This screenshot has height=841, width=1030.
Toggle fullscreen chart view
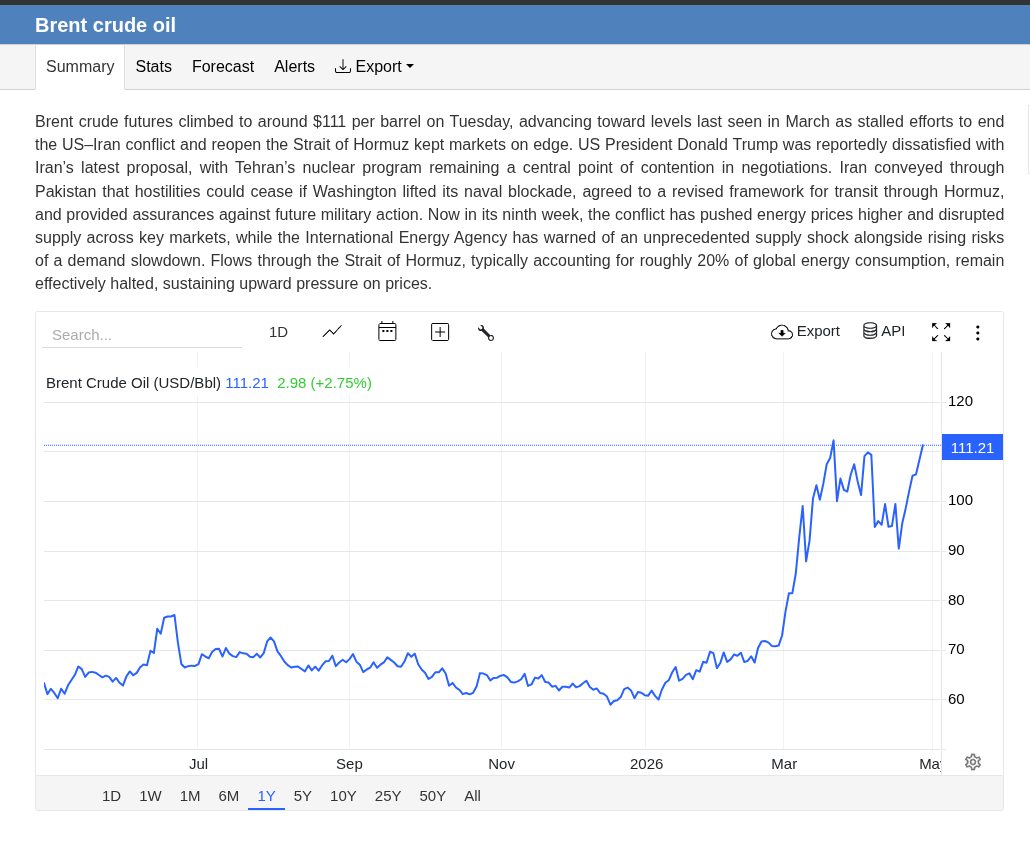pos(941,332)
